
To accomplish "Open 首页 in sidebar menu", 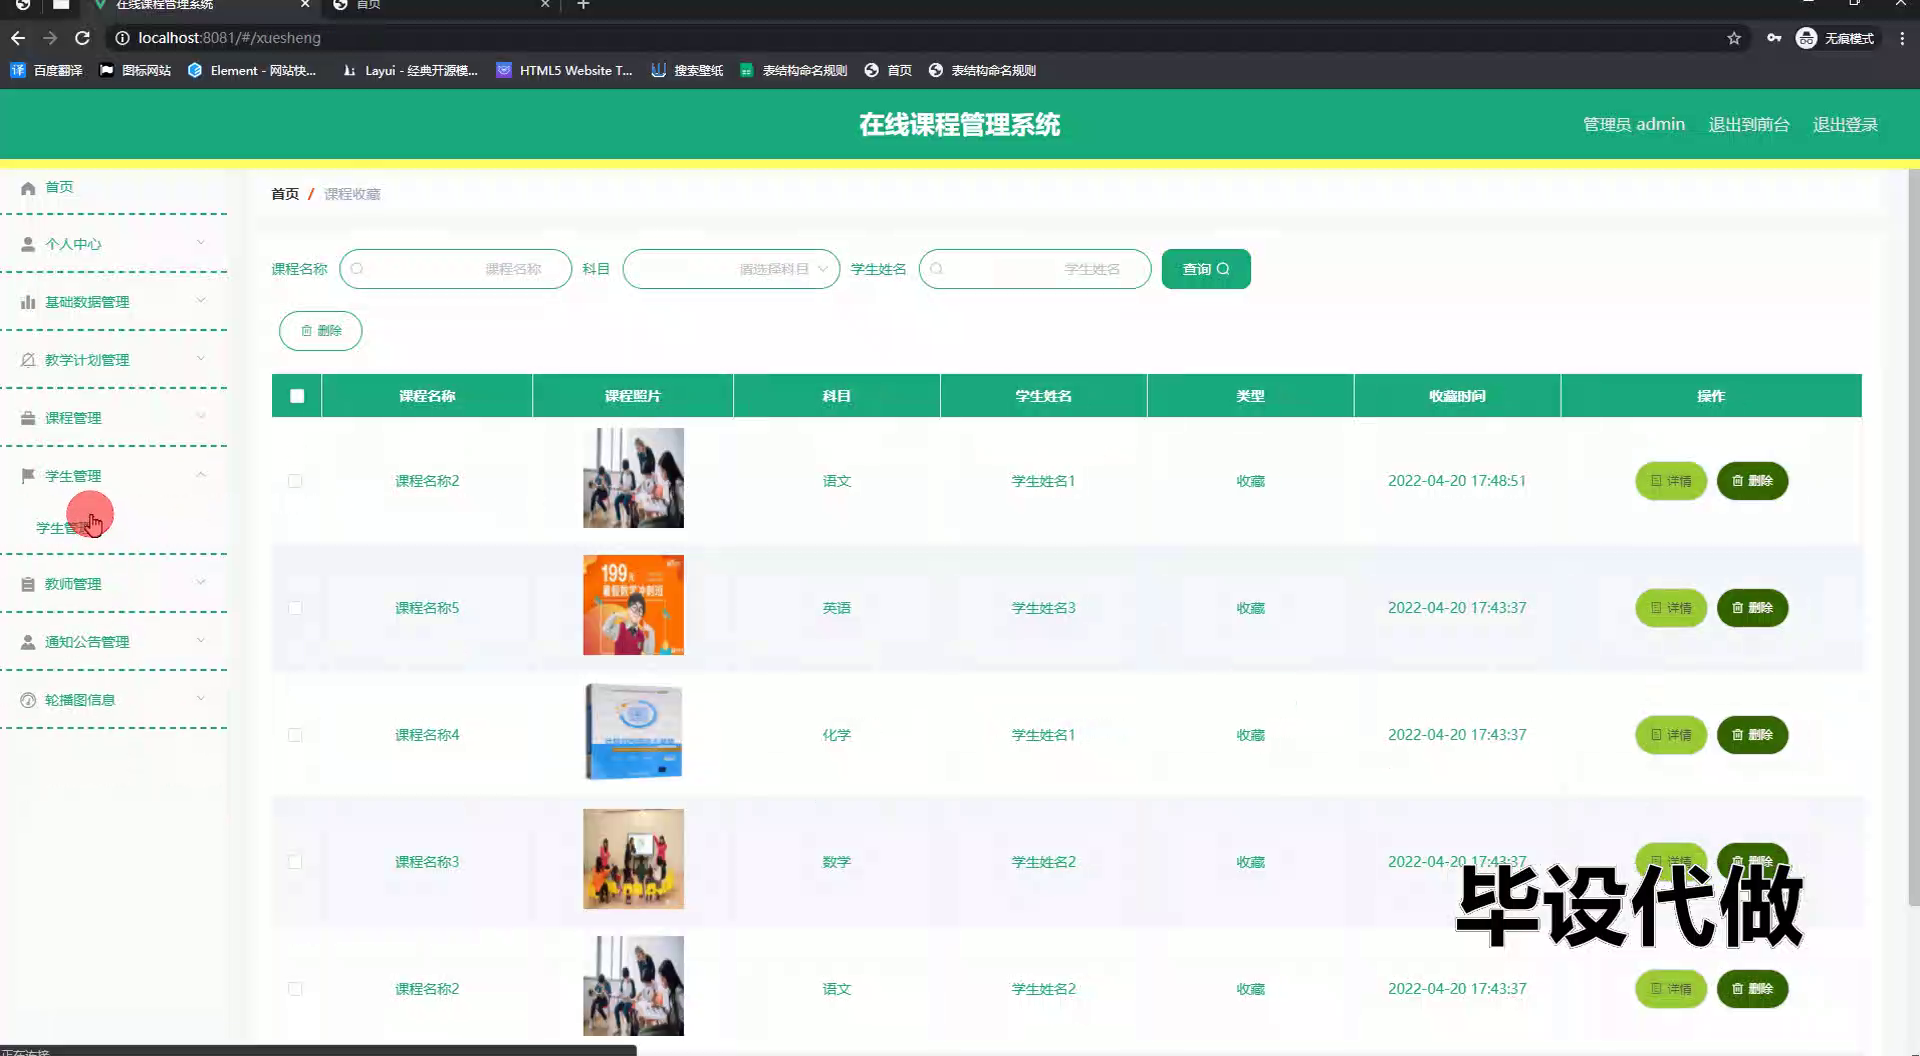I will [59, 187].
